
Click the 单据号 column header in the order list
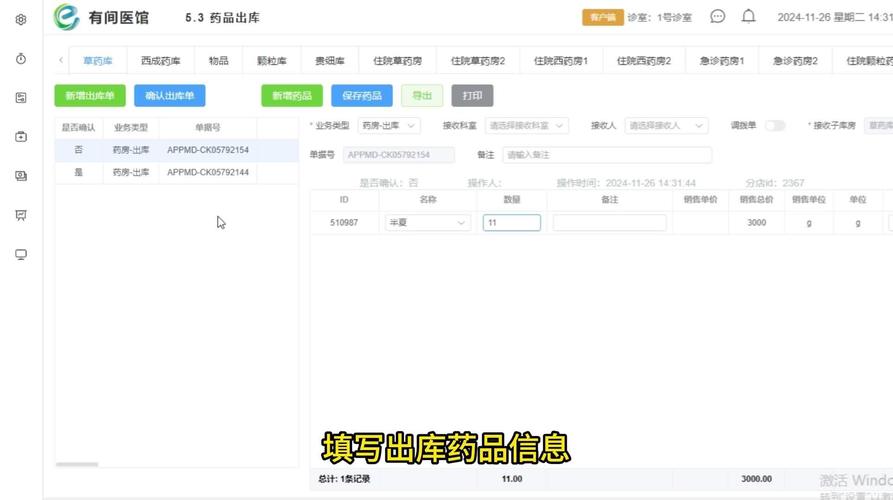(207, 128)
